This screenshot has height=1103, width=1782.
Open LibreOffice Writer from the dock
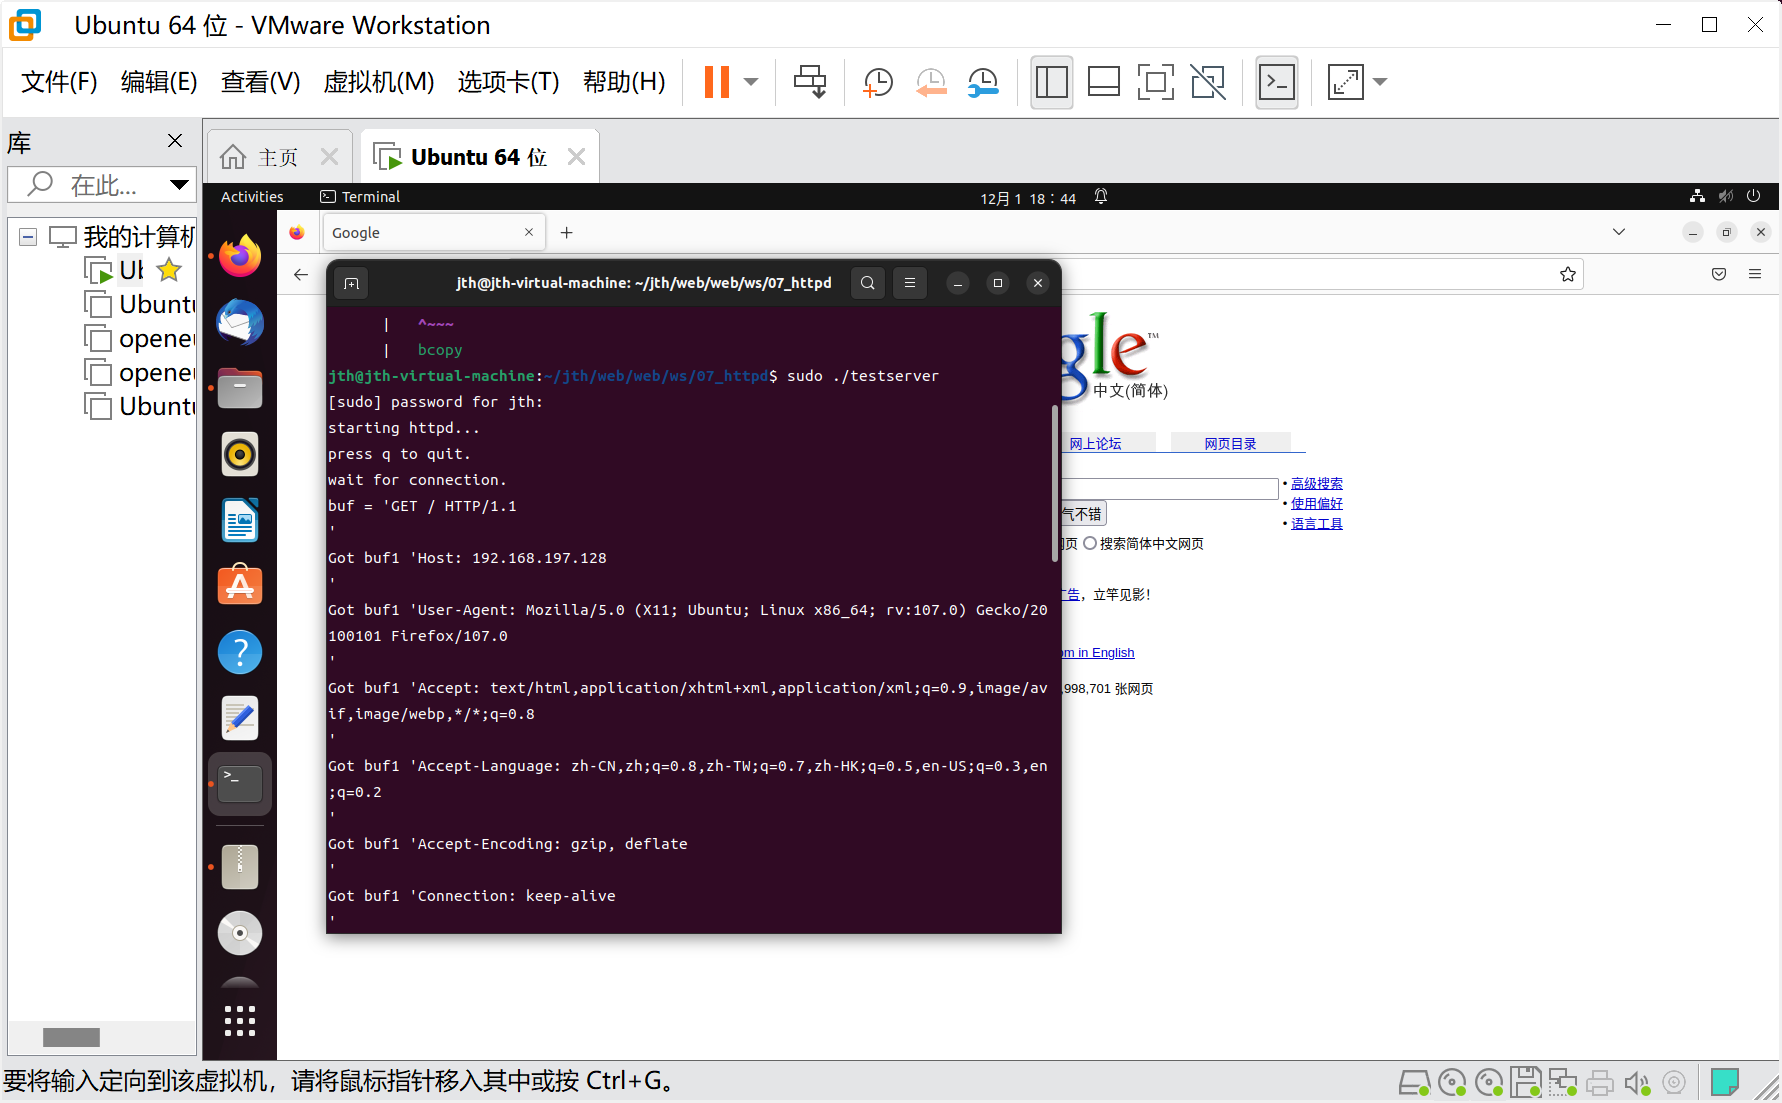(x=240, y=520)
